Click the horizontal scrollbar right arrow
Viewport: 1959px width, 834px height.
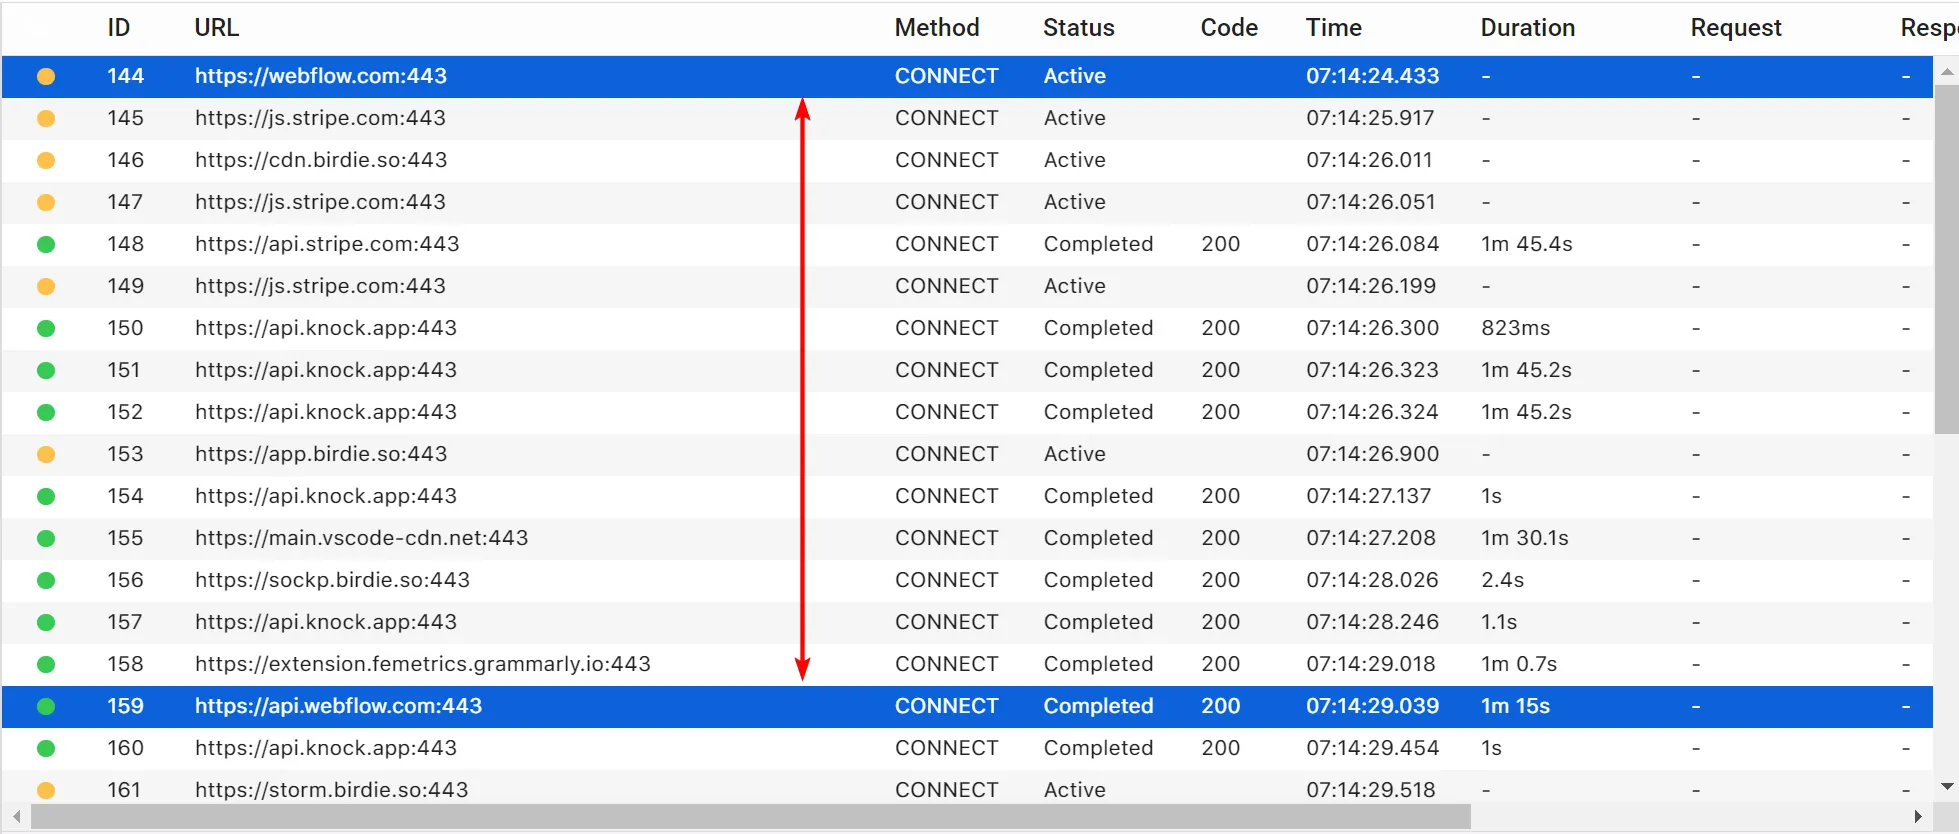tap(1917, 817)
